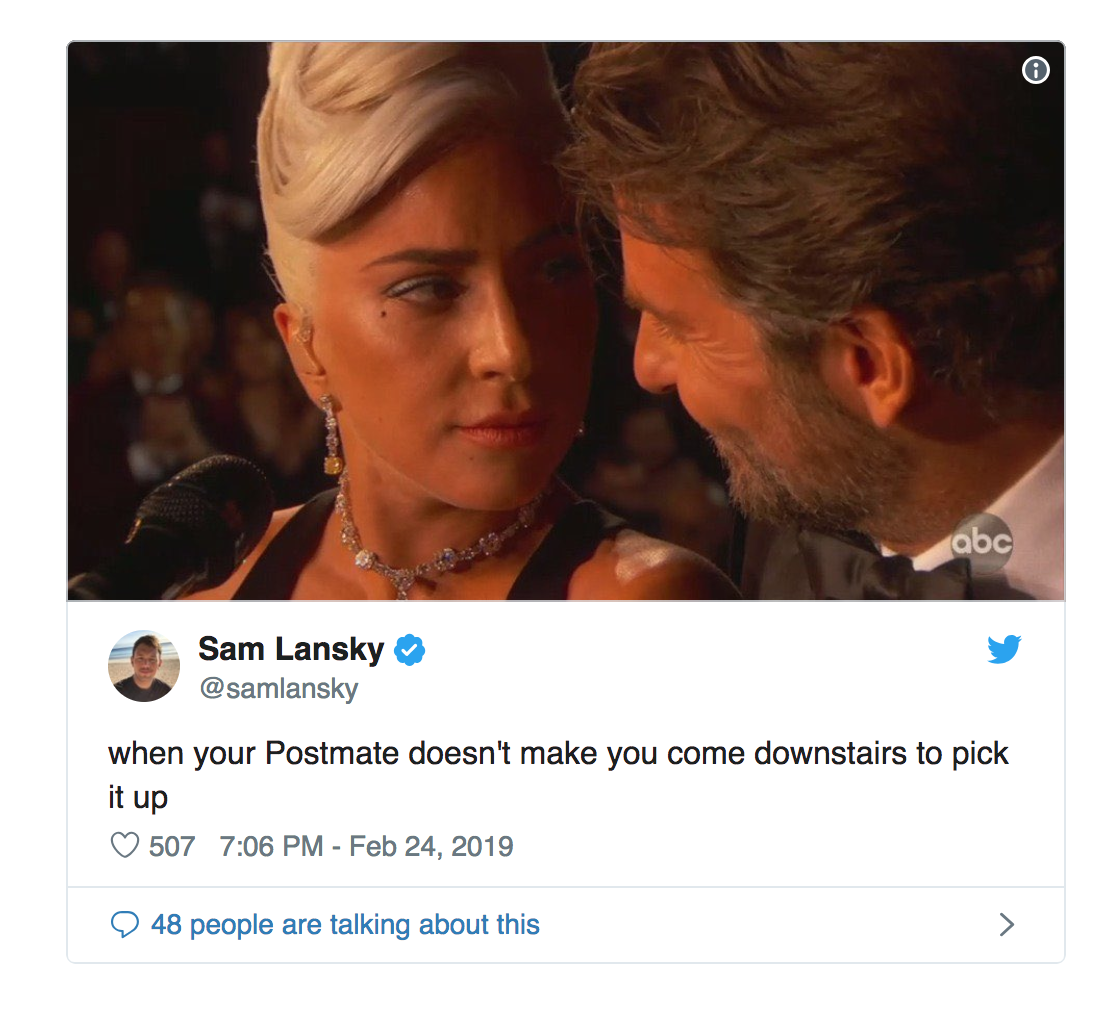This screenshot has width=1112, height=1010.
Task: Open '48 people are talking about this'
Action: coord(345,925)
